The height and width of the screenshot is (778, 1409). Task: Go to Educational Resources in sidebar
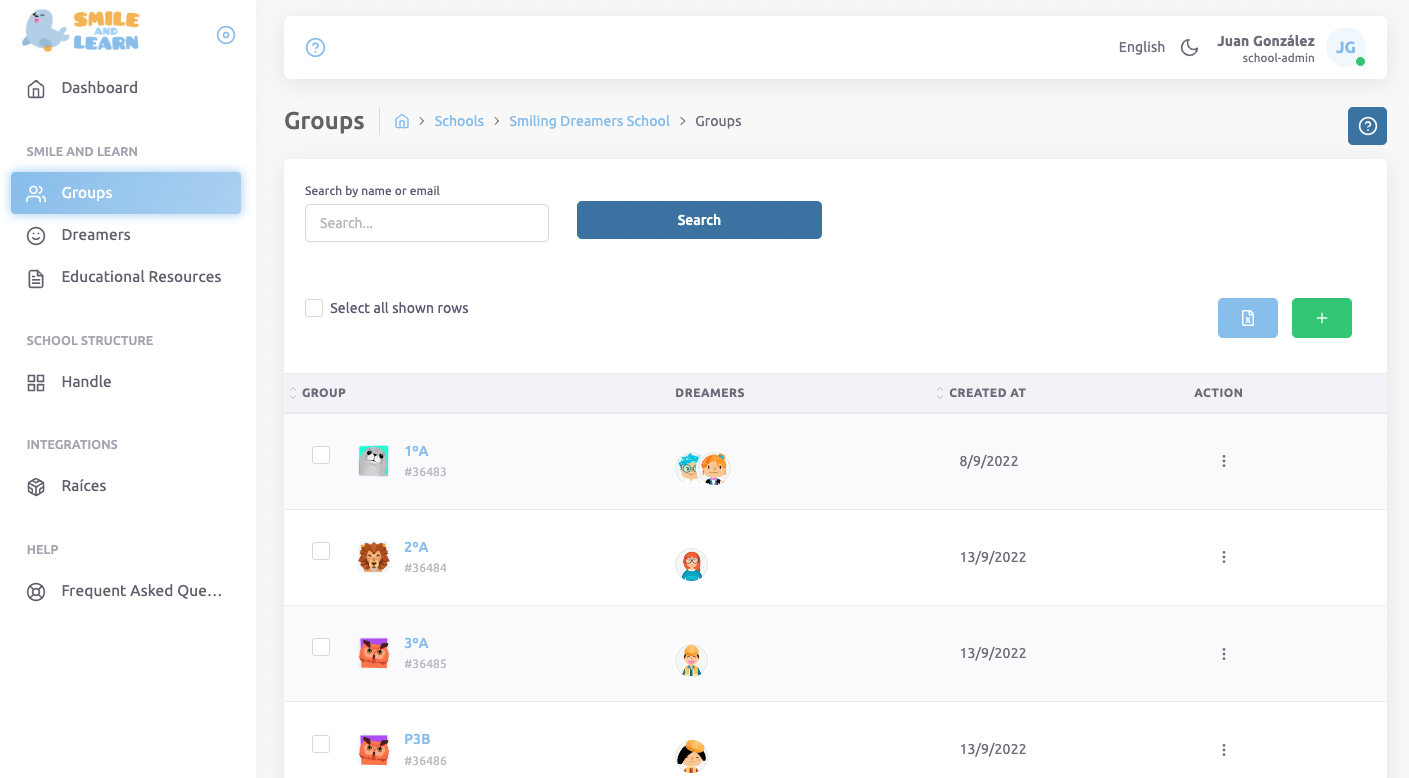click(x=141, y=277)
